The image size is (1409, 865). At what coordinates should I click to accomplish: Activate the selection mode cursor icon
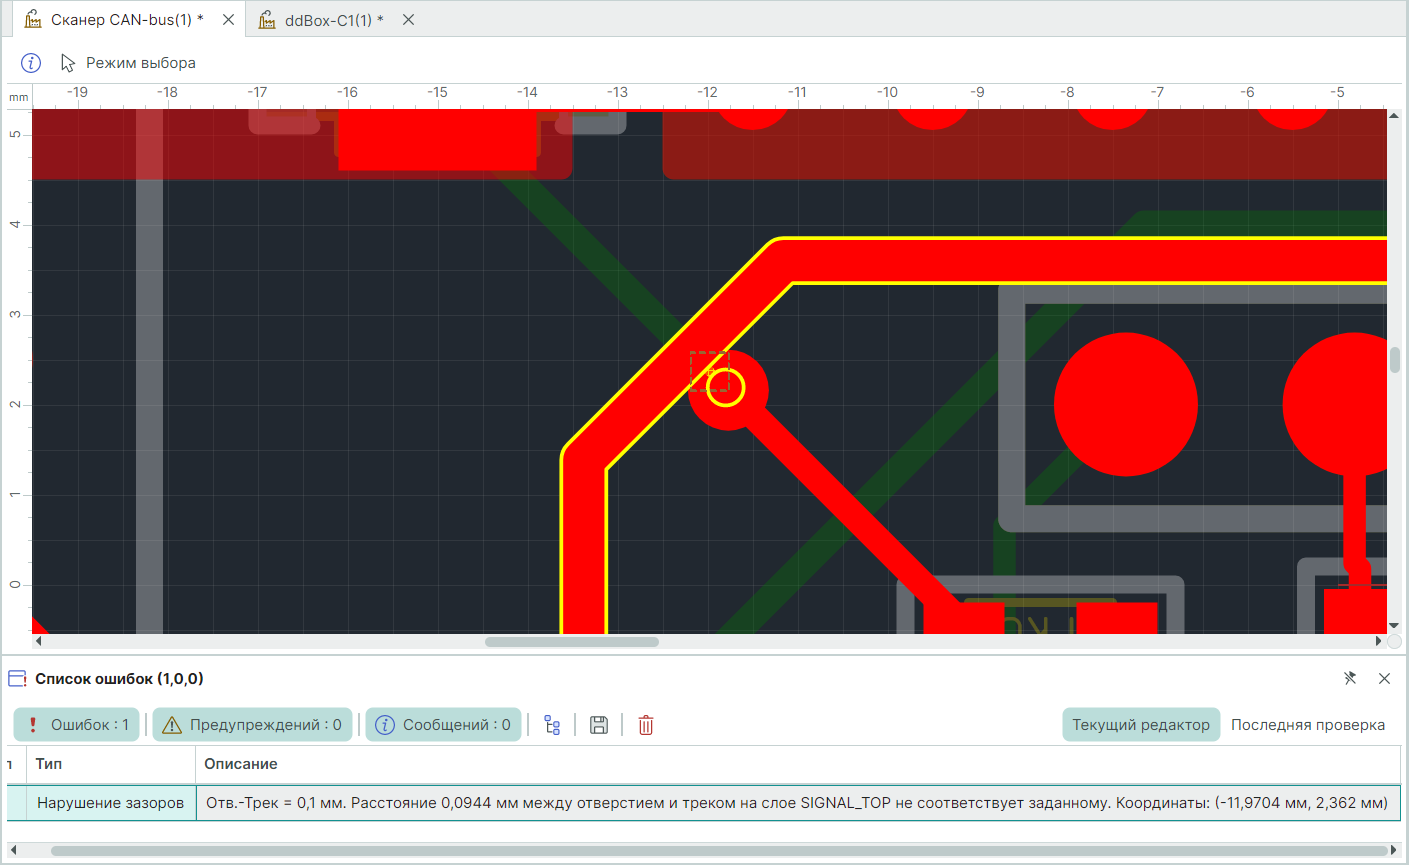(x=68, y=63)
